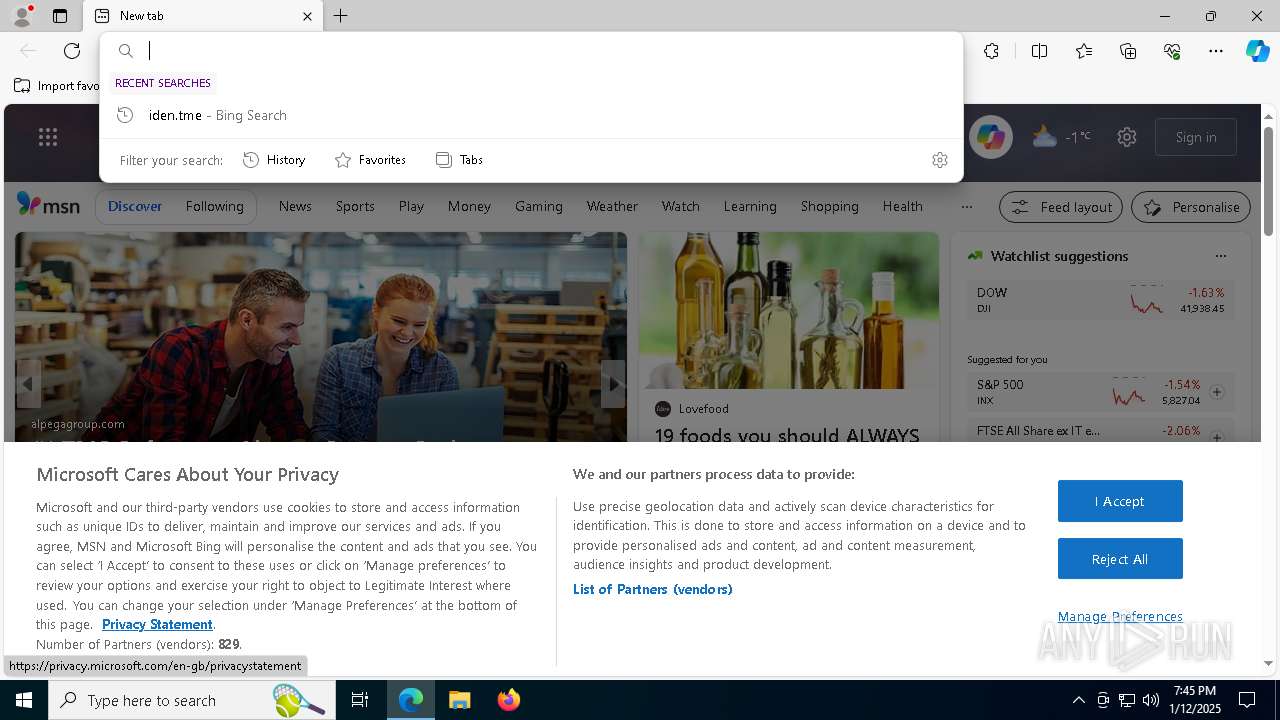Viewport: 1280px width, 720px height.
Task: Go to the msn logo home
Action: click(48, 205)
